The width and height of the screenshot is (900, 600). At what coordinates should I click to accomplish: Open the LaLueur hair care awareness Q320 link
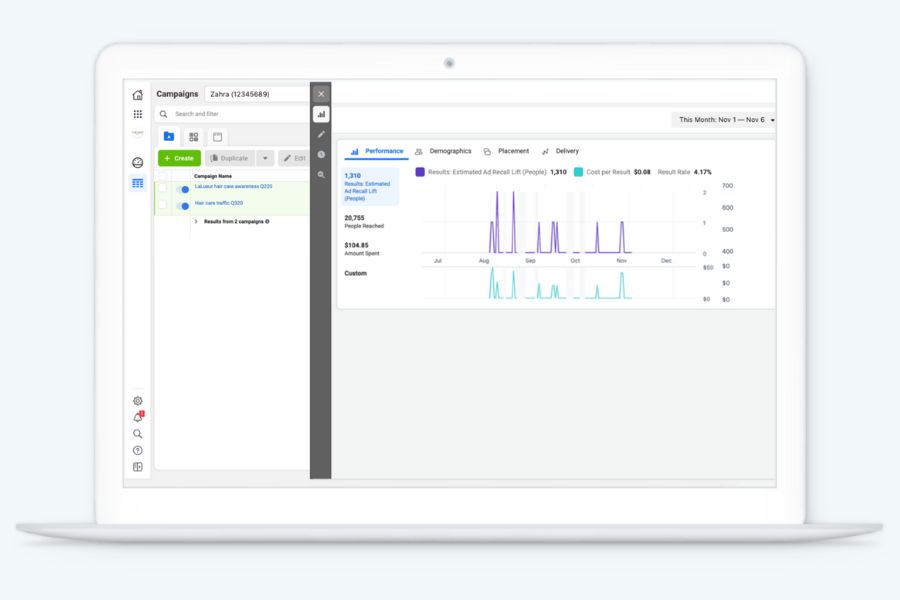click(233, 187)
